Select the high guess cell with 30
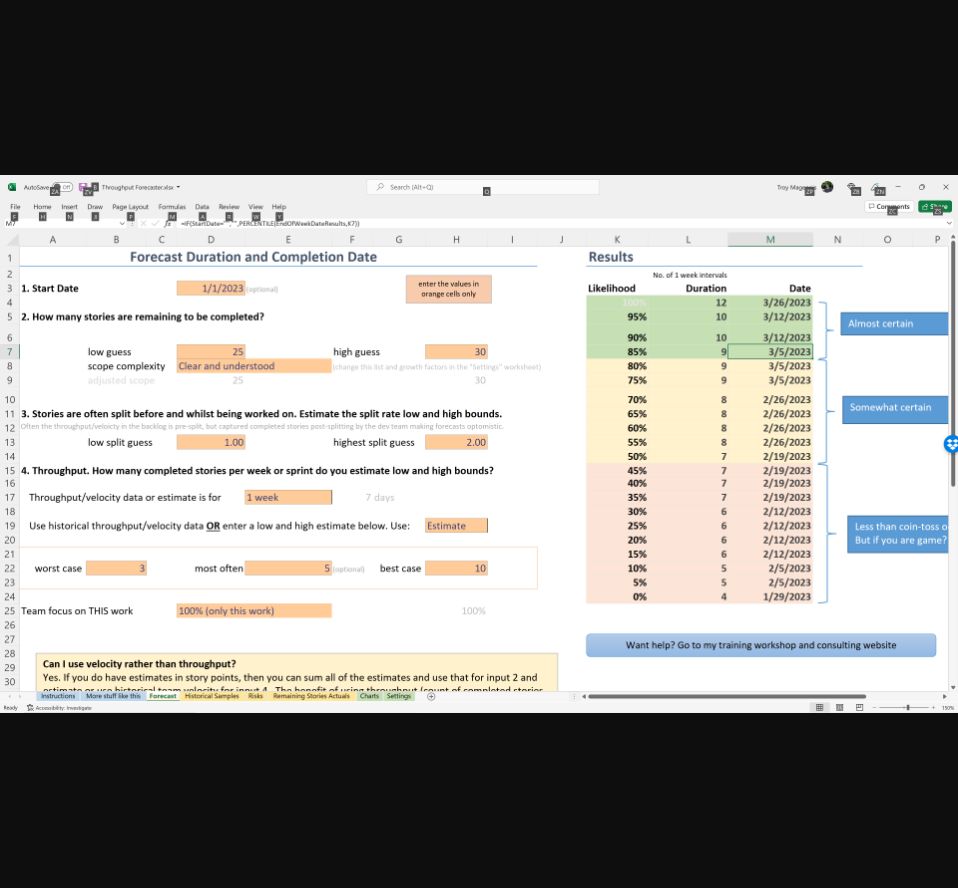 456,351
